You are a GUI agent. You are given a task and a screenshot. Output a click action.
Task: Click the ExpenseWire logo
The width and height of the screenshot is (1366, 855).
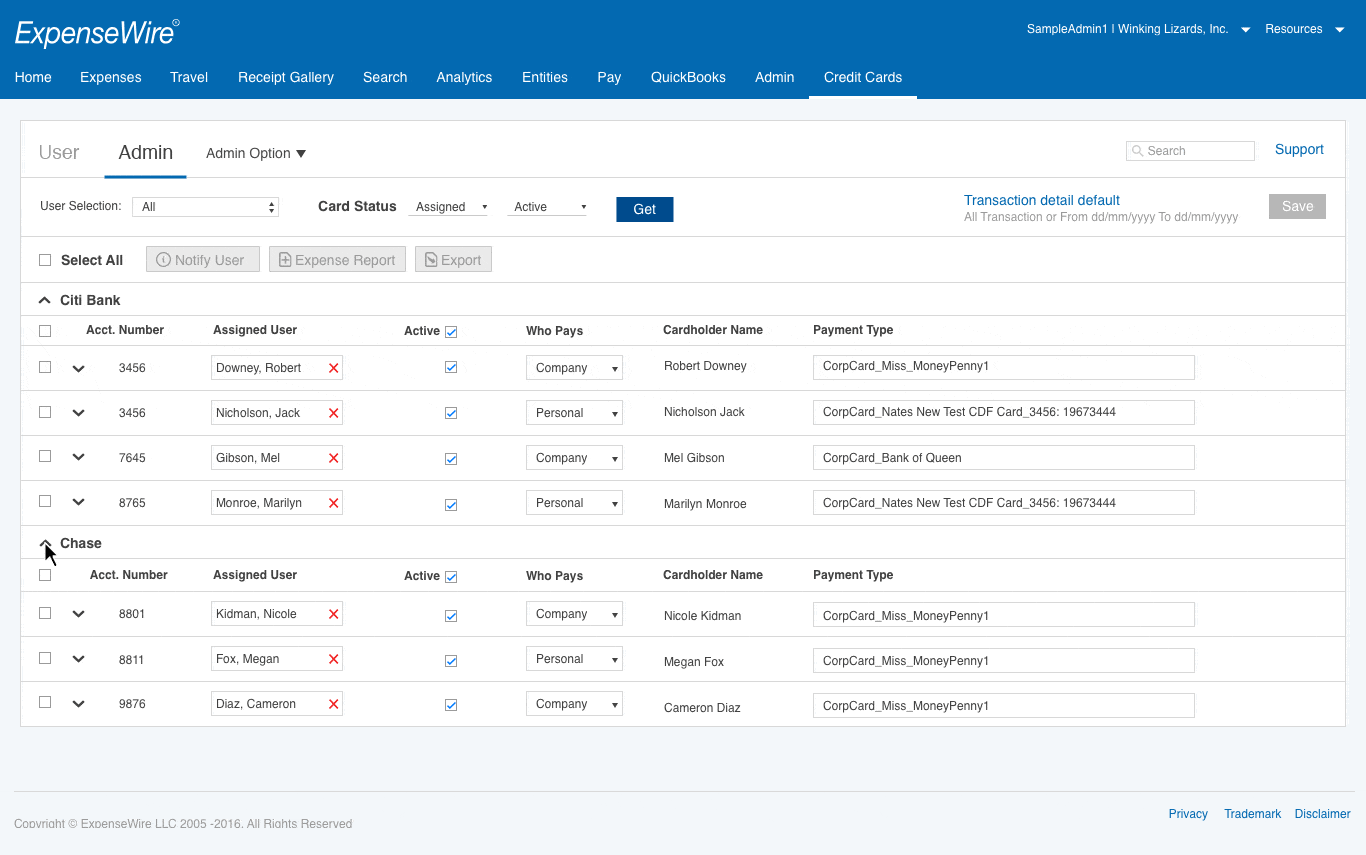97,33
